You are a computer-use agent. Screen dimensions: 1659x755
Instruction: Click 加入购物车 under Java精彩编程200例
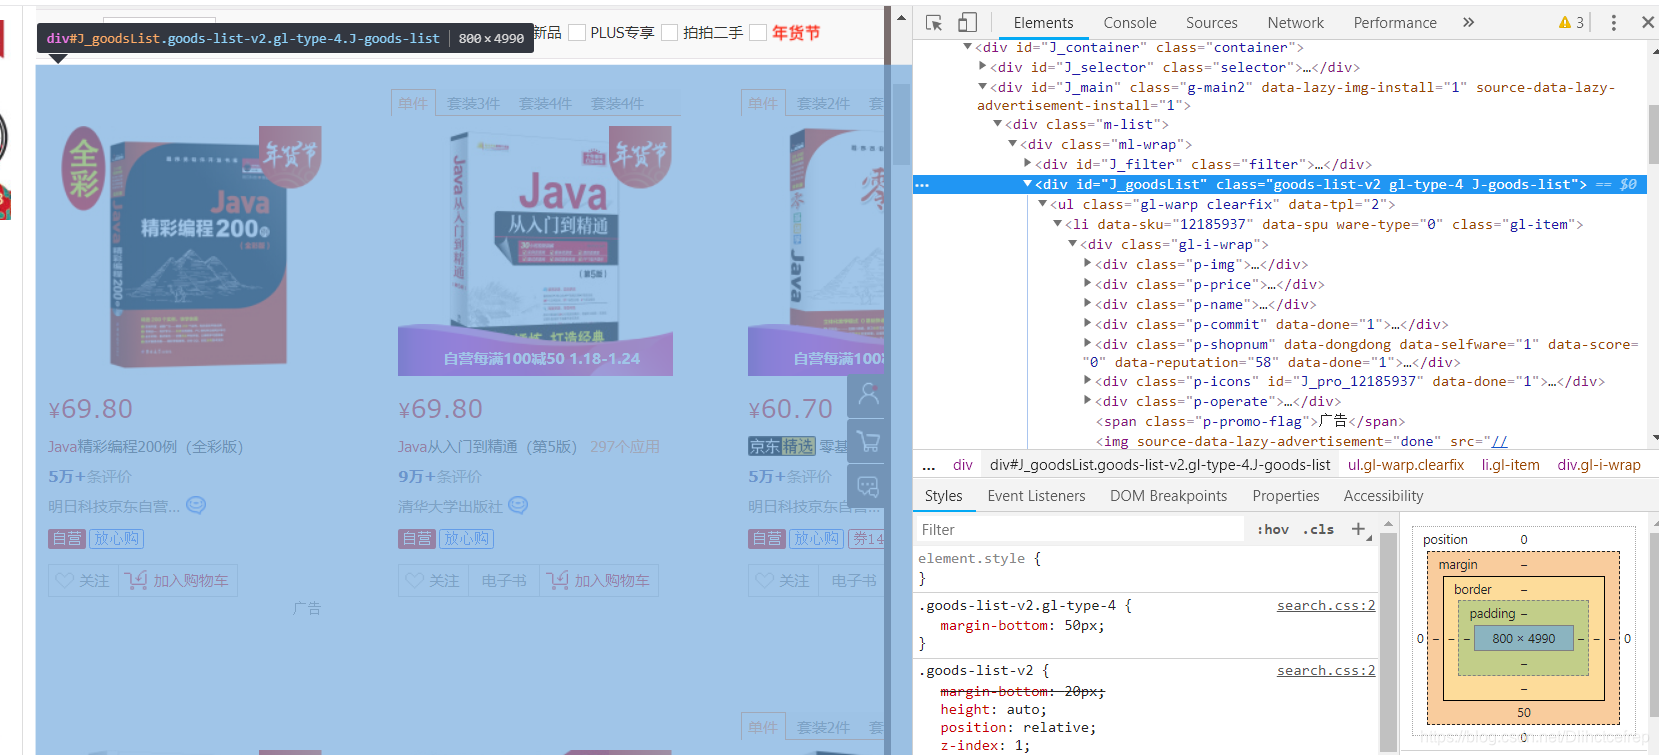[x=178, y=581]
